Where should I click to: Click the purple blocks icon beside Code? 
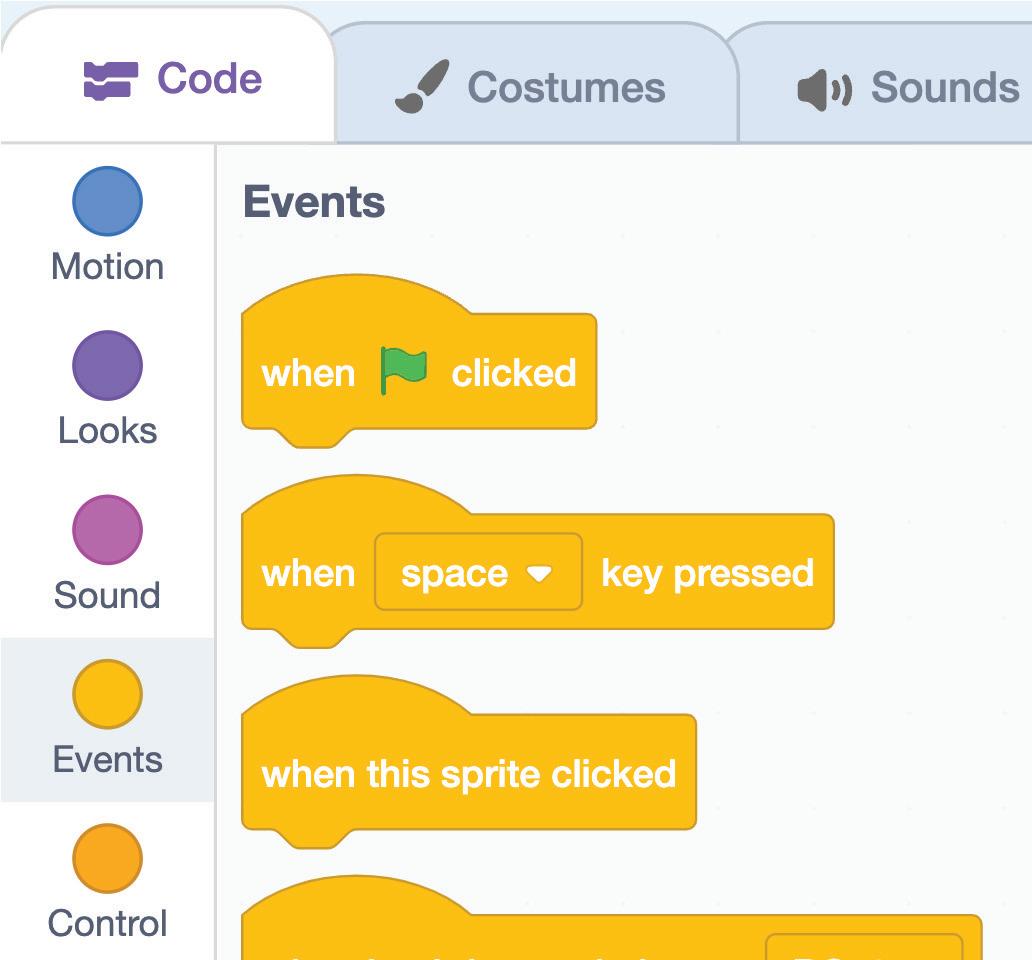[108, 80]
